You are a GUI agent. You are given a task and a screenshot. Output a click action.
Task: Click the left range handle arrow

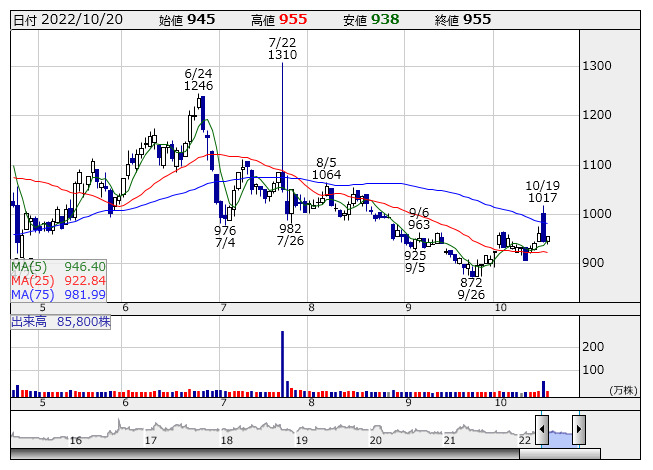[x=542, y=430]
